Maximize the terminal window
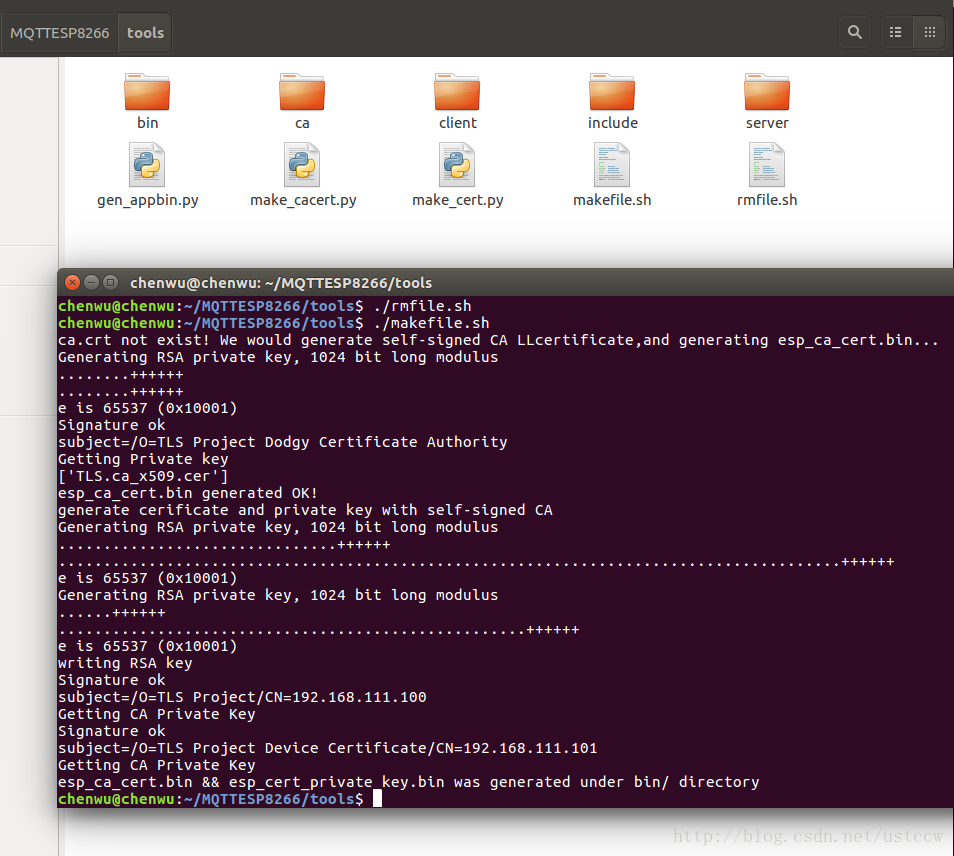 [x=110, y=282]
